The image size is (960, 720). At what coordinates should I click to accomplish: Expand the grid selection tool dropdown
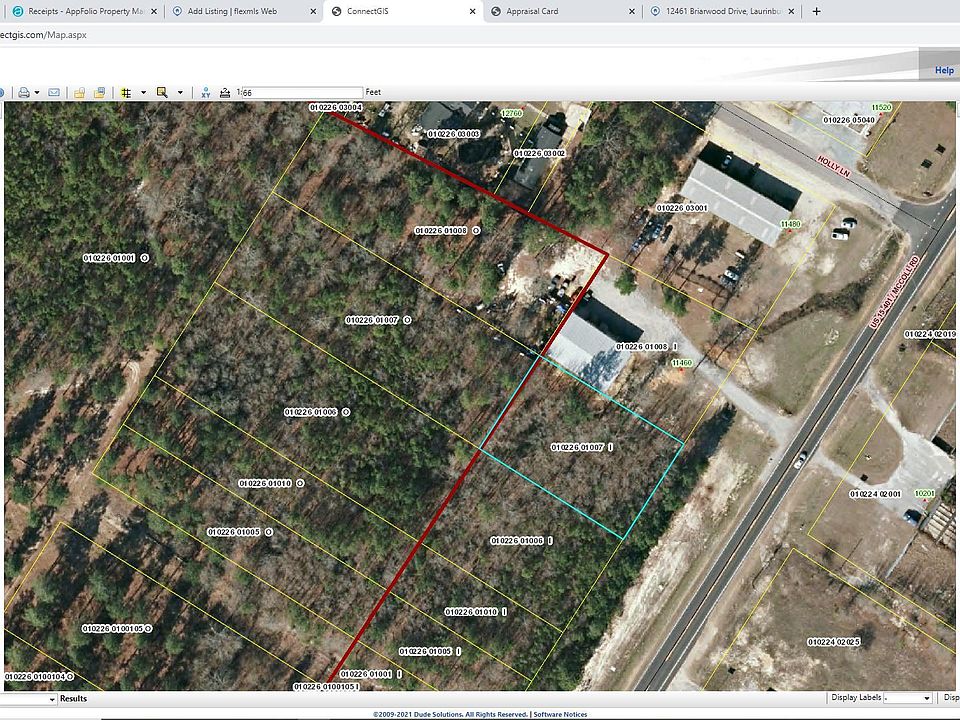[143, 92]
